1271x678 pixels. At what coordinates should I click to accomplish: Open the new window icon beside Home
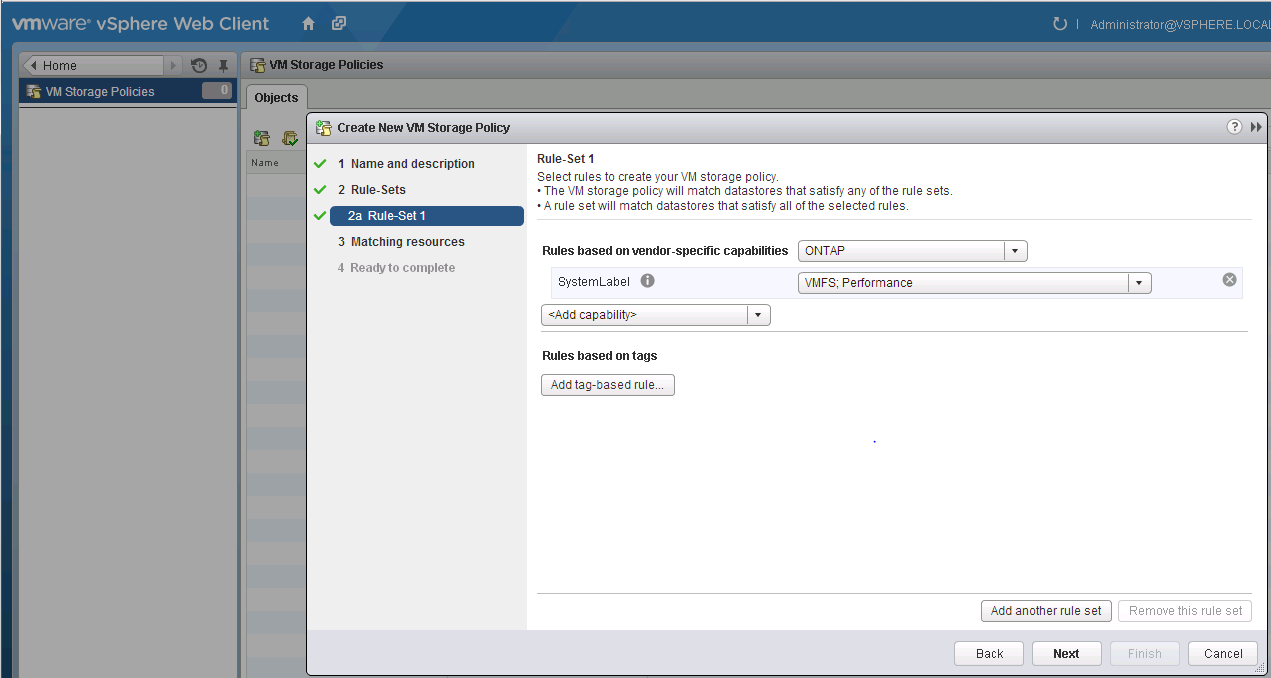point(339,23)
